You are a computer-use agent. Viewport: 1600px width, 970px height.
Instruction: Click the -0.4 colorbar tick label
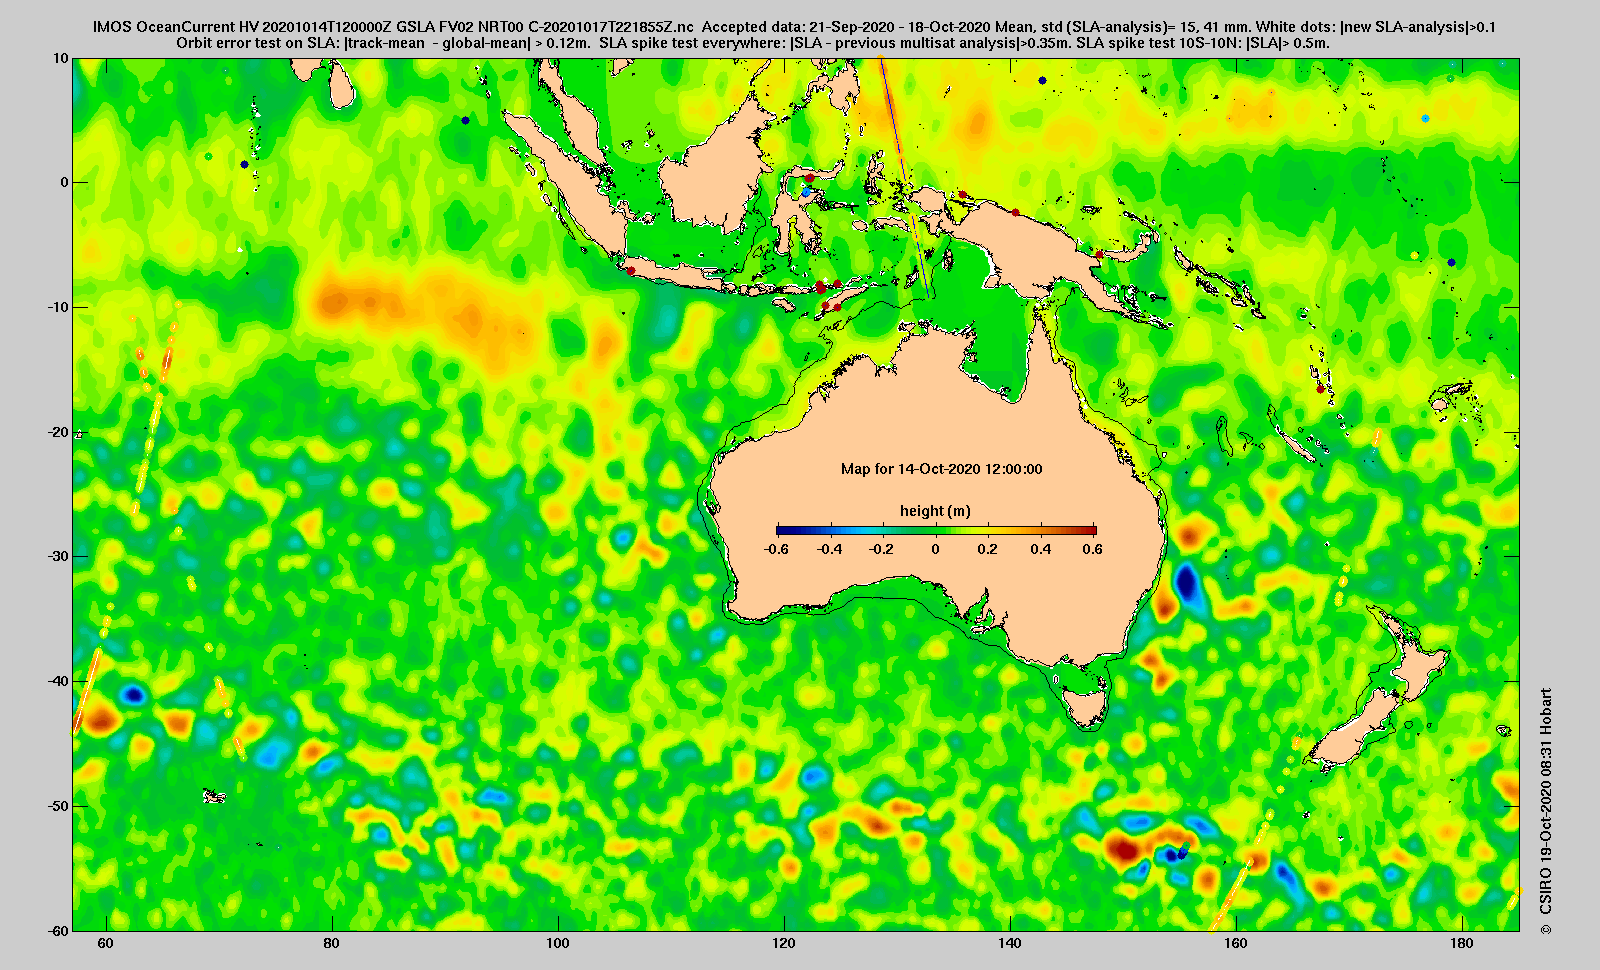pos(829,549)
